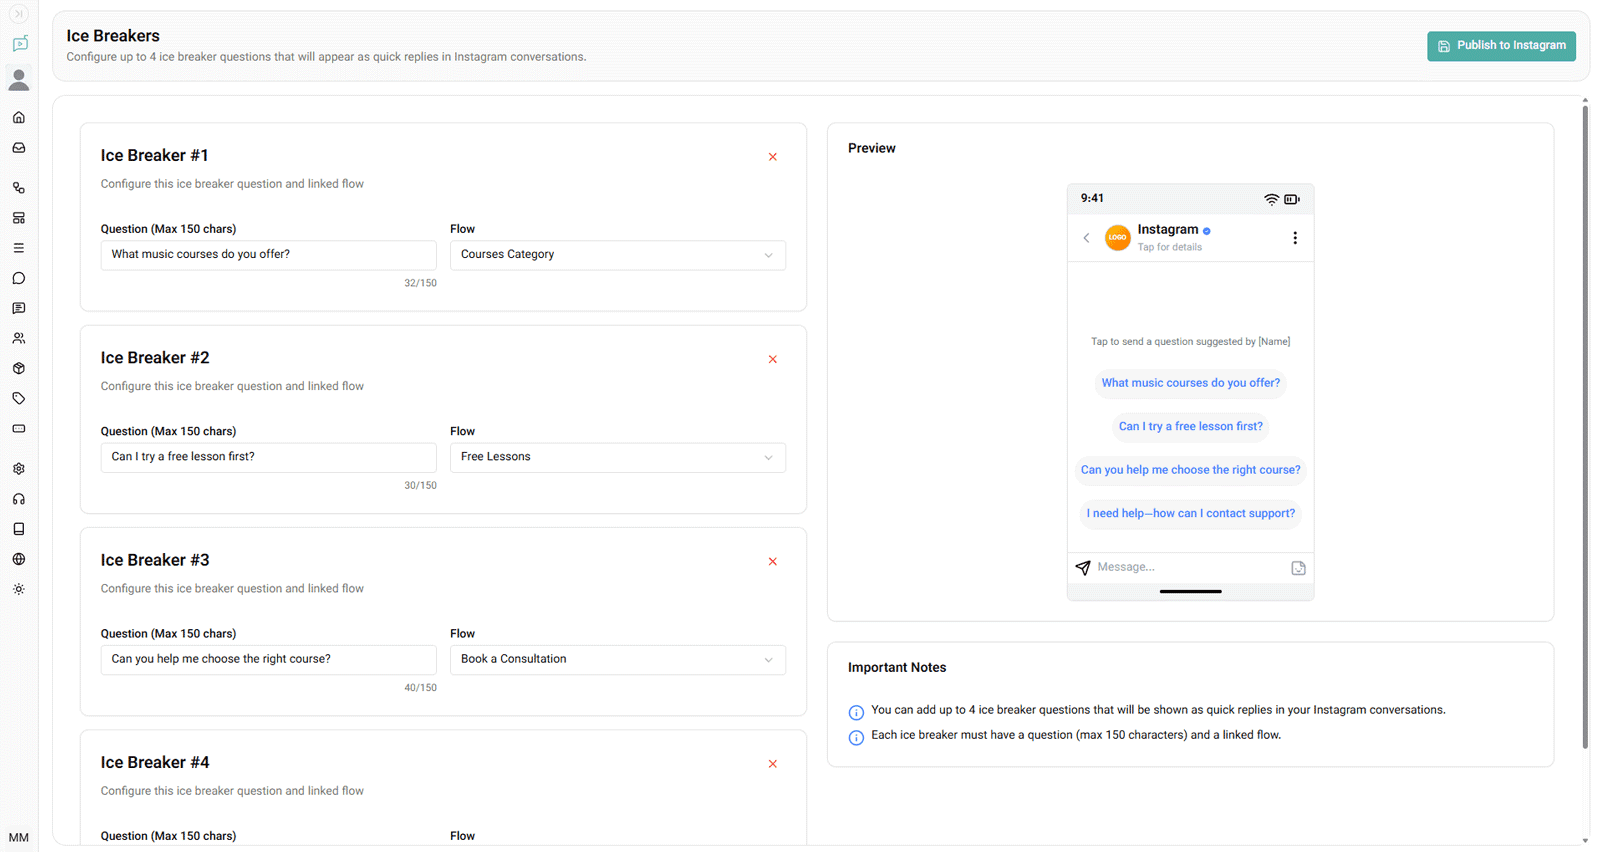Open the Courses Category flow dropdown

click(618, 255)
